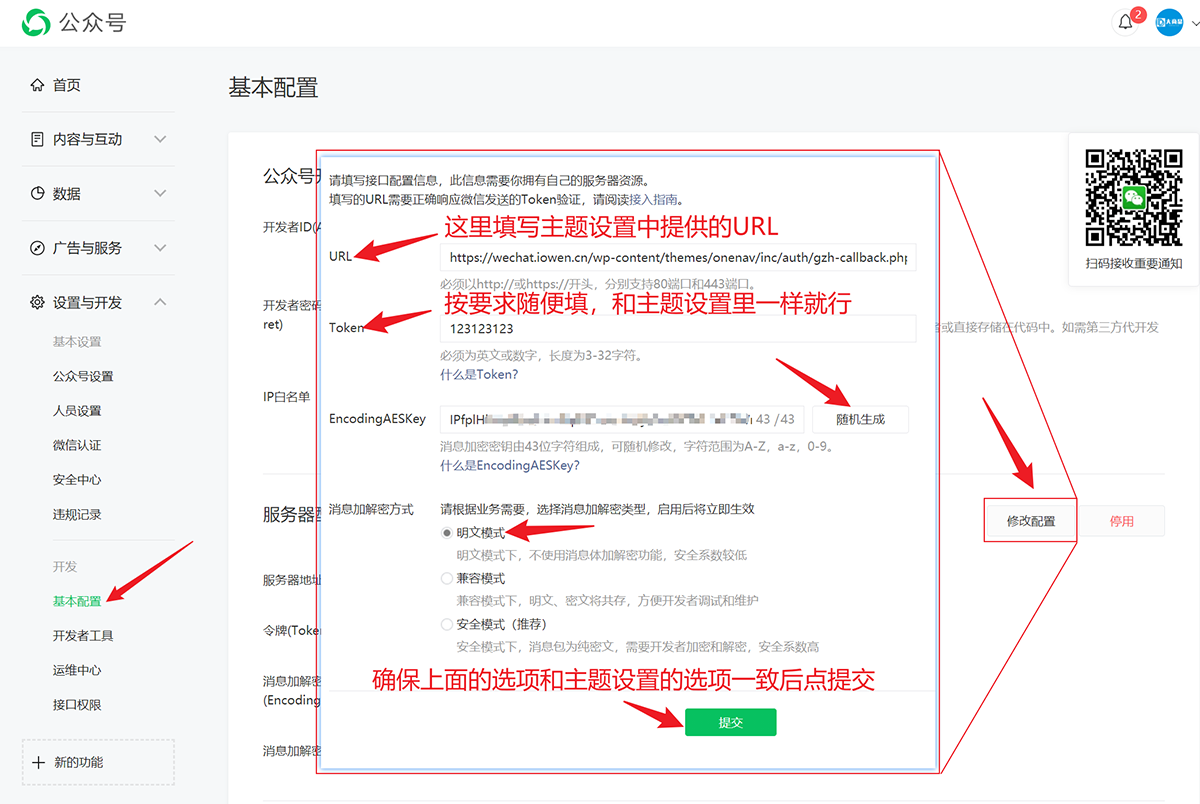The width and height of the screenshot is (1200, 804).
Task: Open the account avatar menu
Action: pyautogui.click(x=1169, y=22)
